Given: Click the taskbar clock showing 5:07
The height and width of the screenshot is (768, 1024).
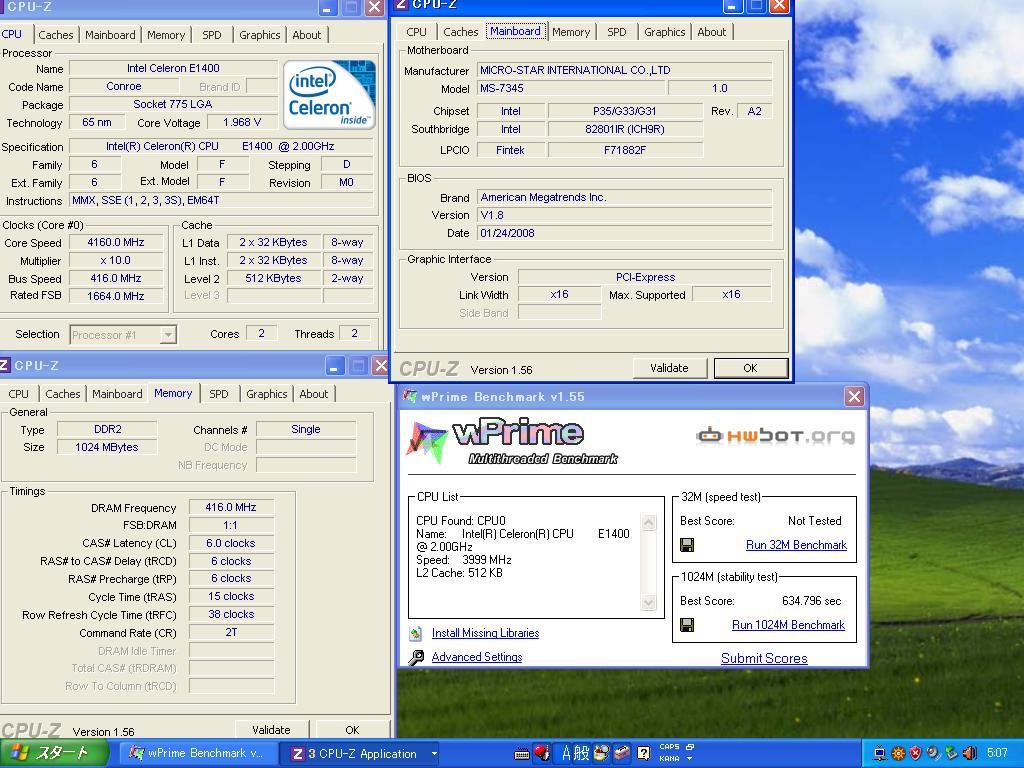Looking at the screenshot, I should (997, 753).
